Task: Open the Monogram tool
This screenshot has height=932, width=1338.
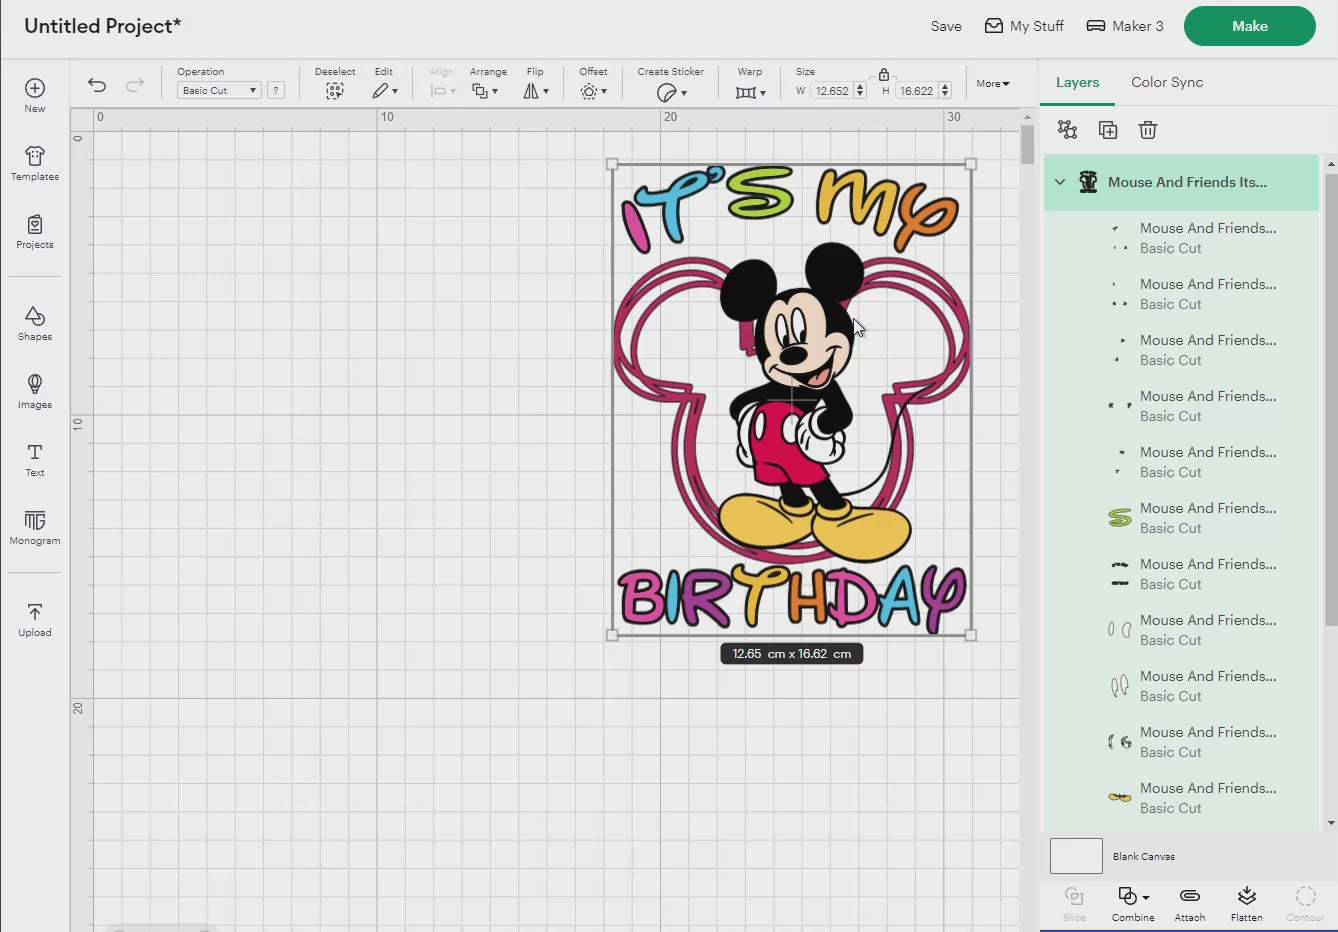Action: [35, 527]
